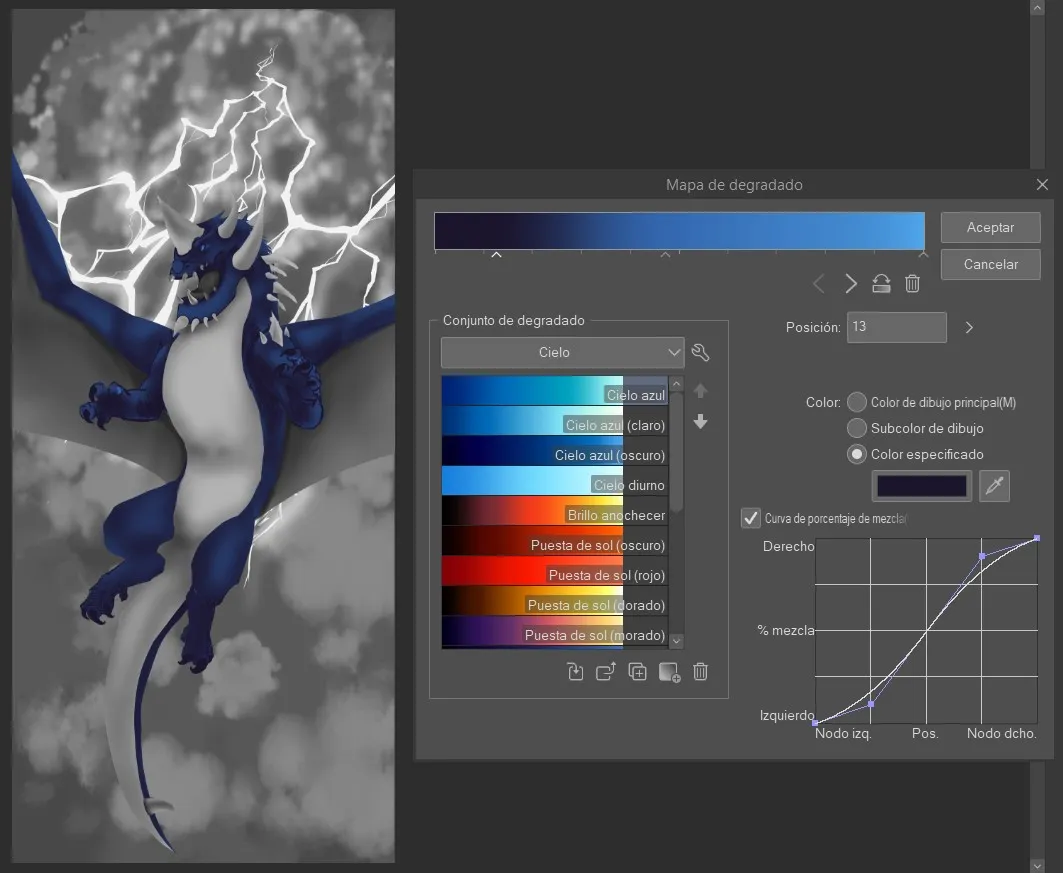Screen dimensions: 1063x873
Task: Open gradient set settings wrench
Action: (x=700, y=352)
